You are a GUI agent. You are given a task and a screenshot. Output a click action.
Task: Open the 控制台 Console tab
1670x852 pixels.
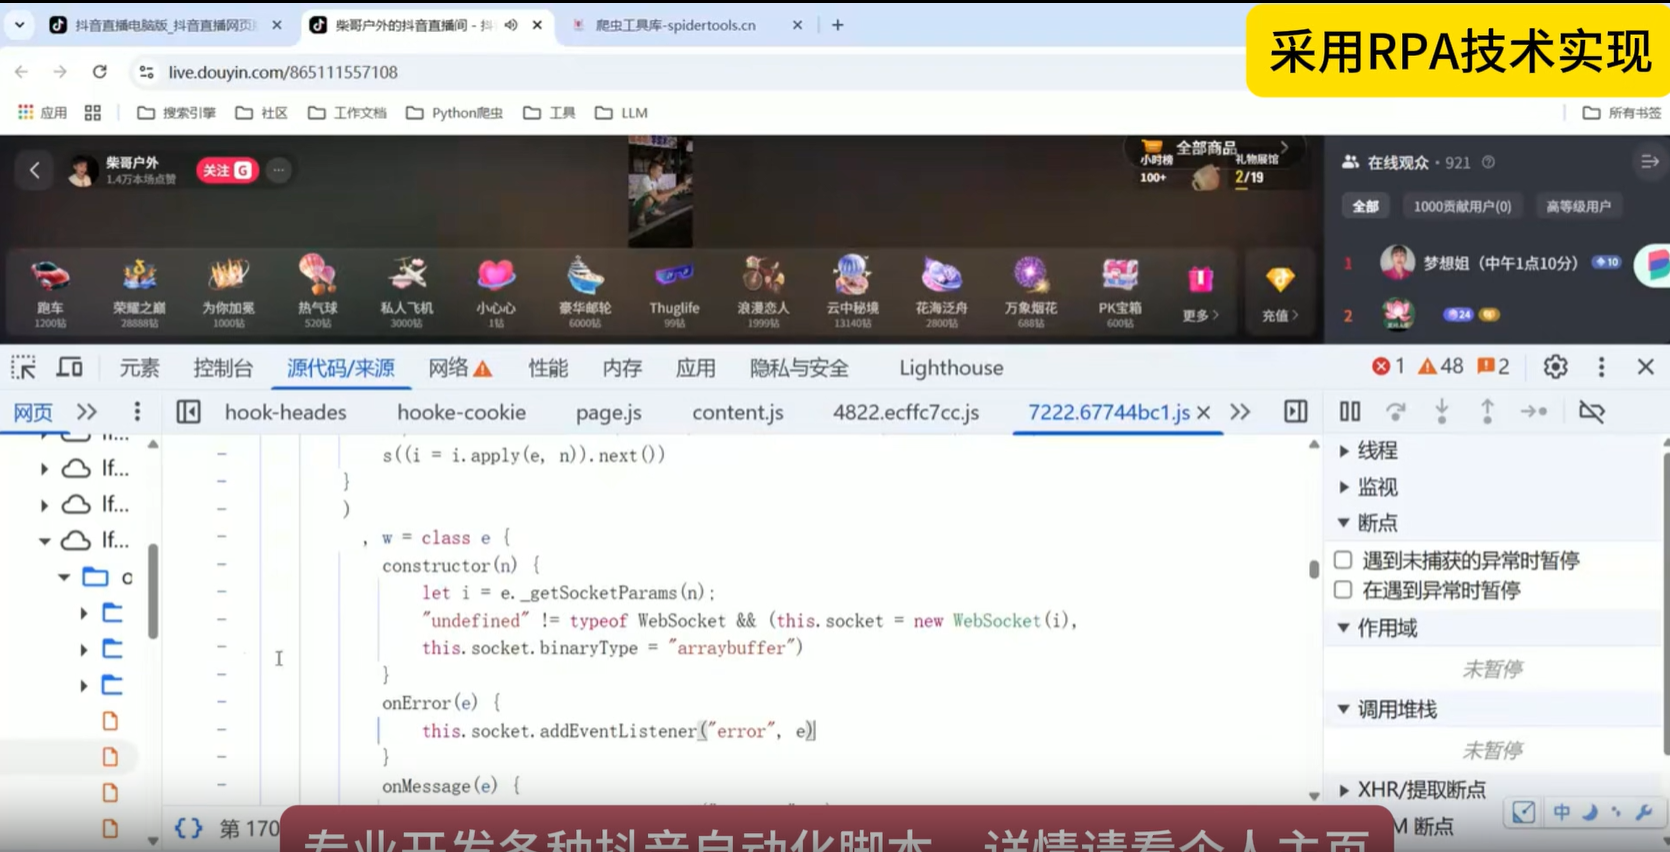click(223, 368)
